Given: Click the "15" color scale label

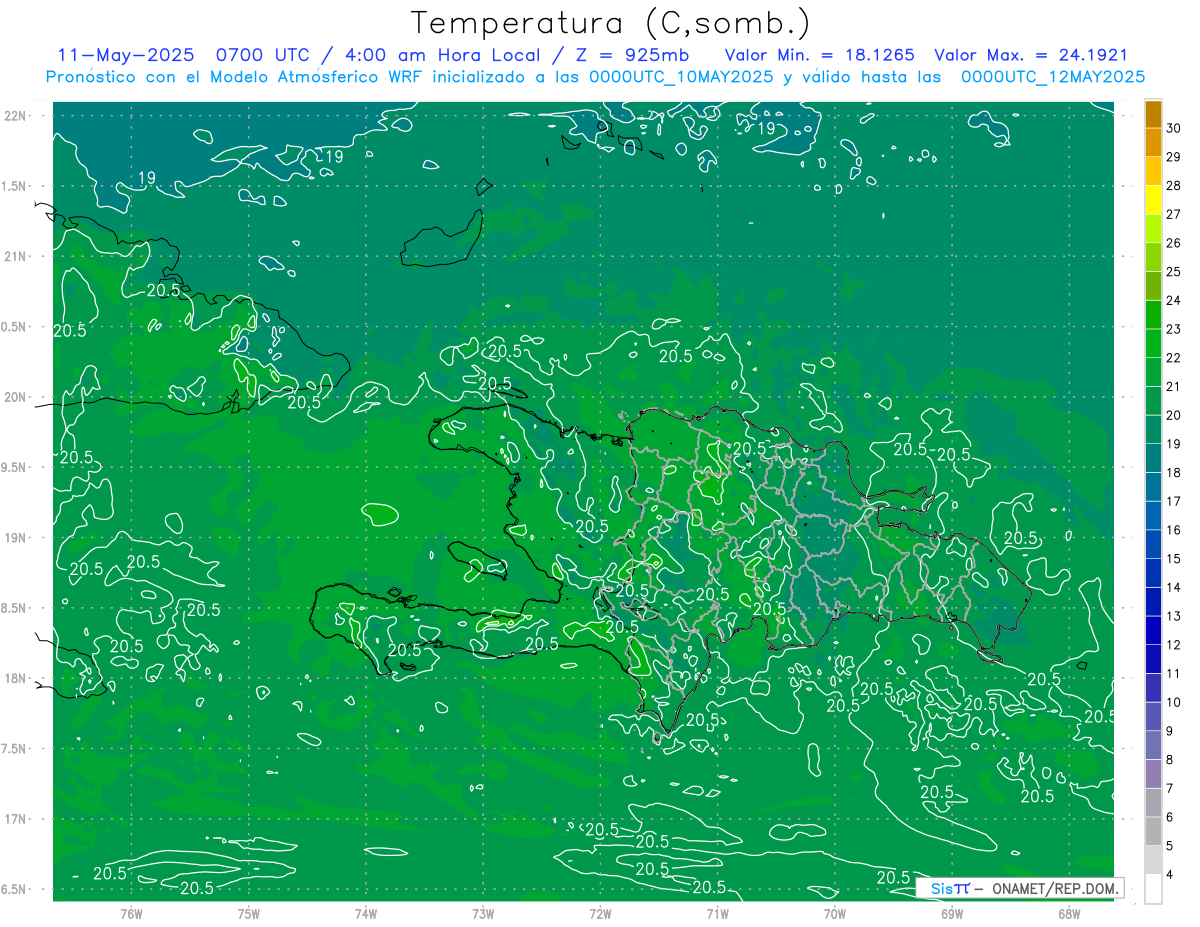Looking at the screenshot, I should tap(1174, 559).
